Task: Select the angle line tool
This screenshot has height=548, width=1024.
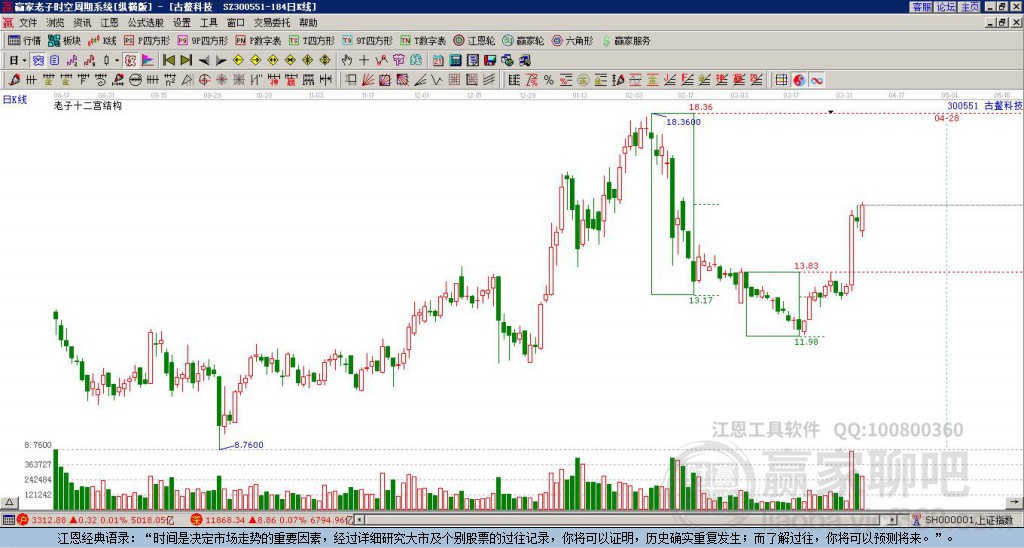Action: [420, 80]
